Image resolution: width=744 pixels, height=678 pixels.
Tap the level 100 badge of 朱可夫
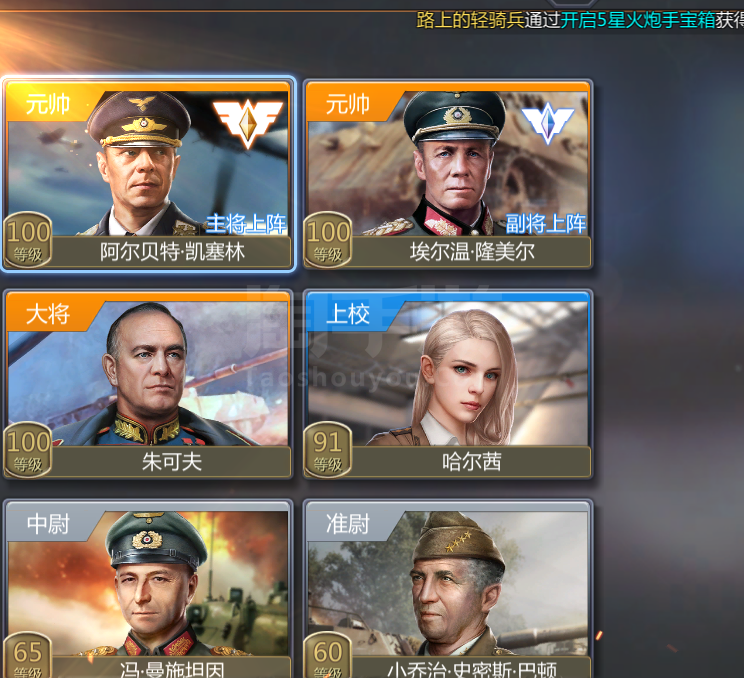(x=28, y=450)
